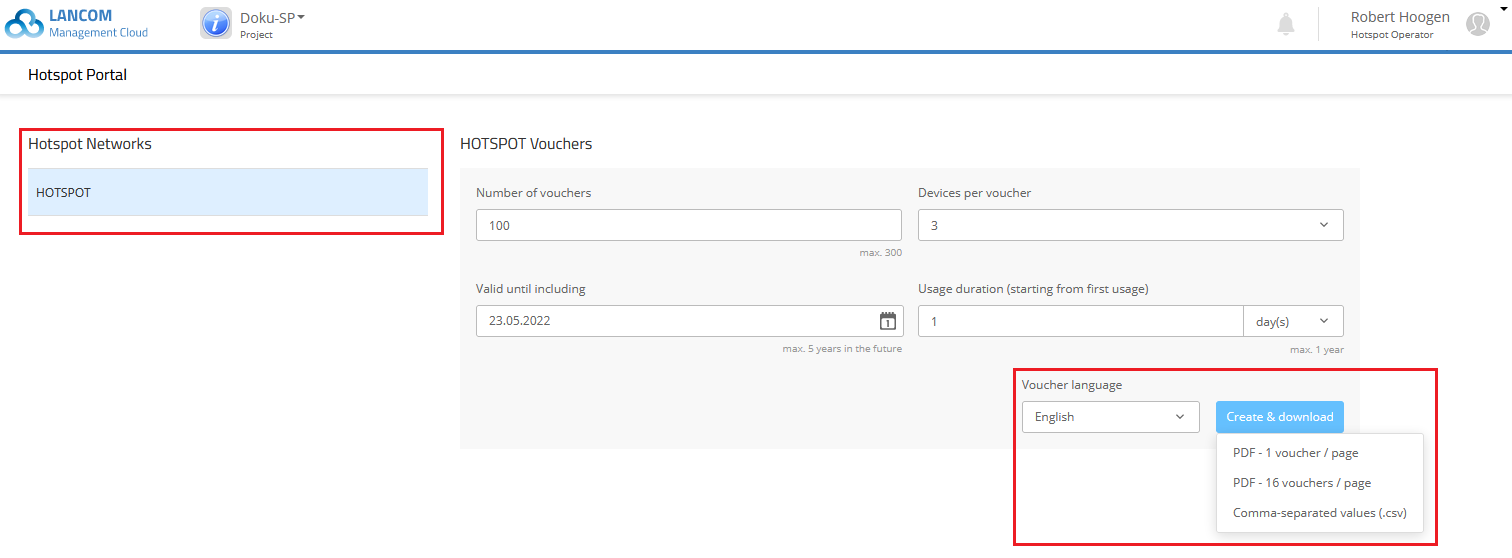This screenshot has width=1512, height=558.
Task: Focus the Valid until including date field
Action: 675,321
